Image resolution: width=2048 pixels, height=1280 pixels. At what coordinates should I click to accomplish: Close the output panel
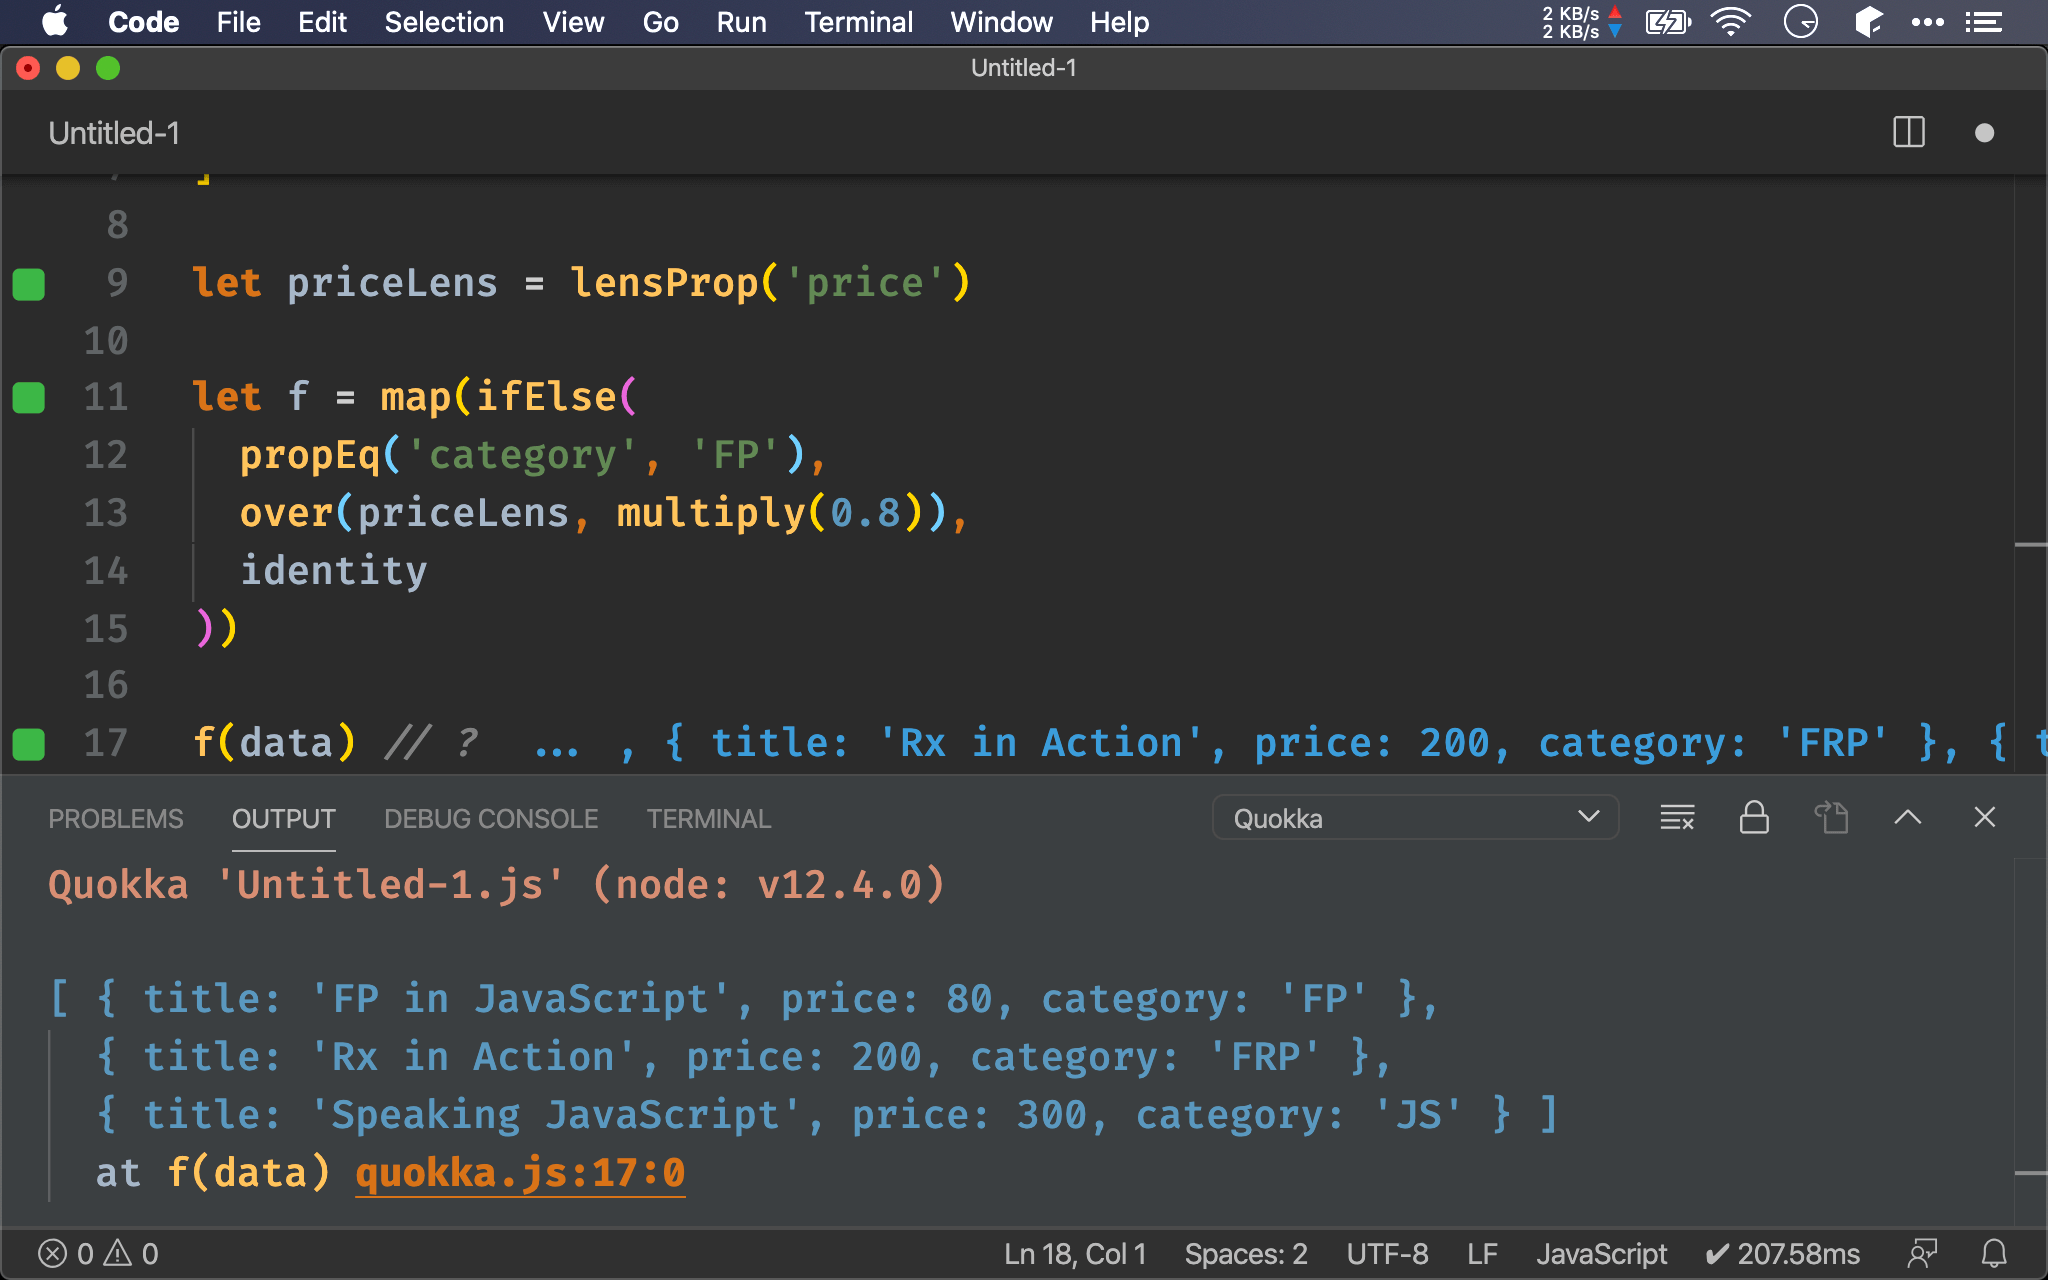tap(1986, 818)
